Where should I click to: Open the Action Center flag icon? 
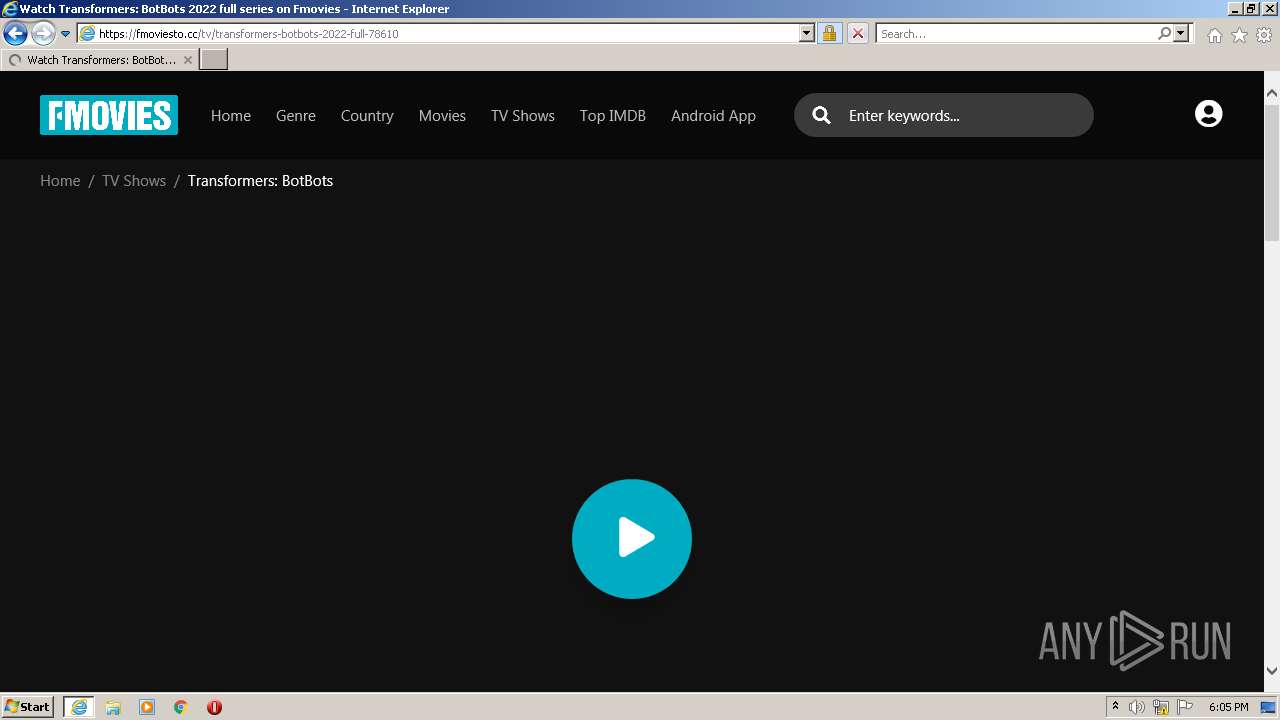(x=1185, y=707)
